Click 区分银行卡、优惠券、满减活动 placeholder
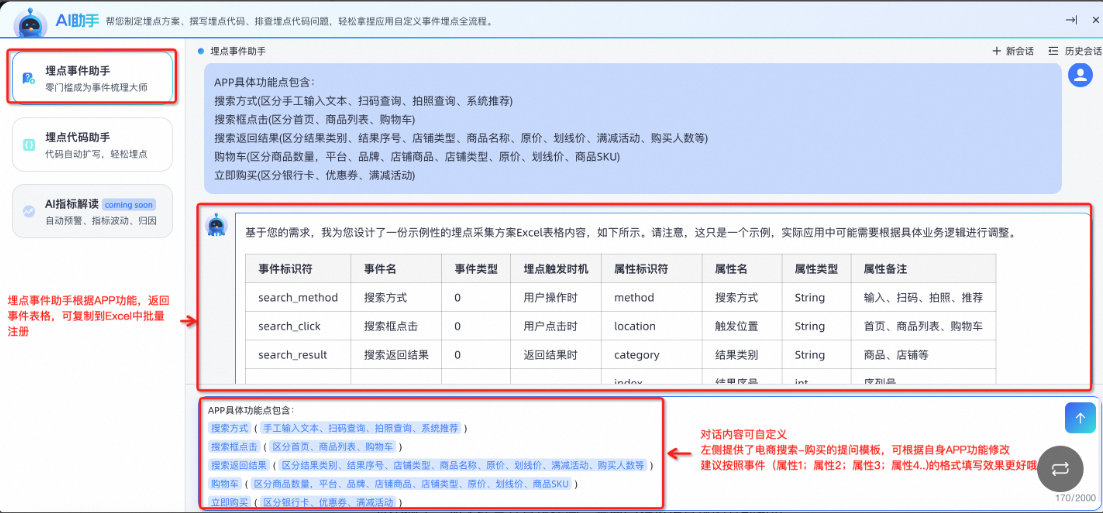 (328, 502)
